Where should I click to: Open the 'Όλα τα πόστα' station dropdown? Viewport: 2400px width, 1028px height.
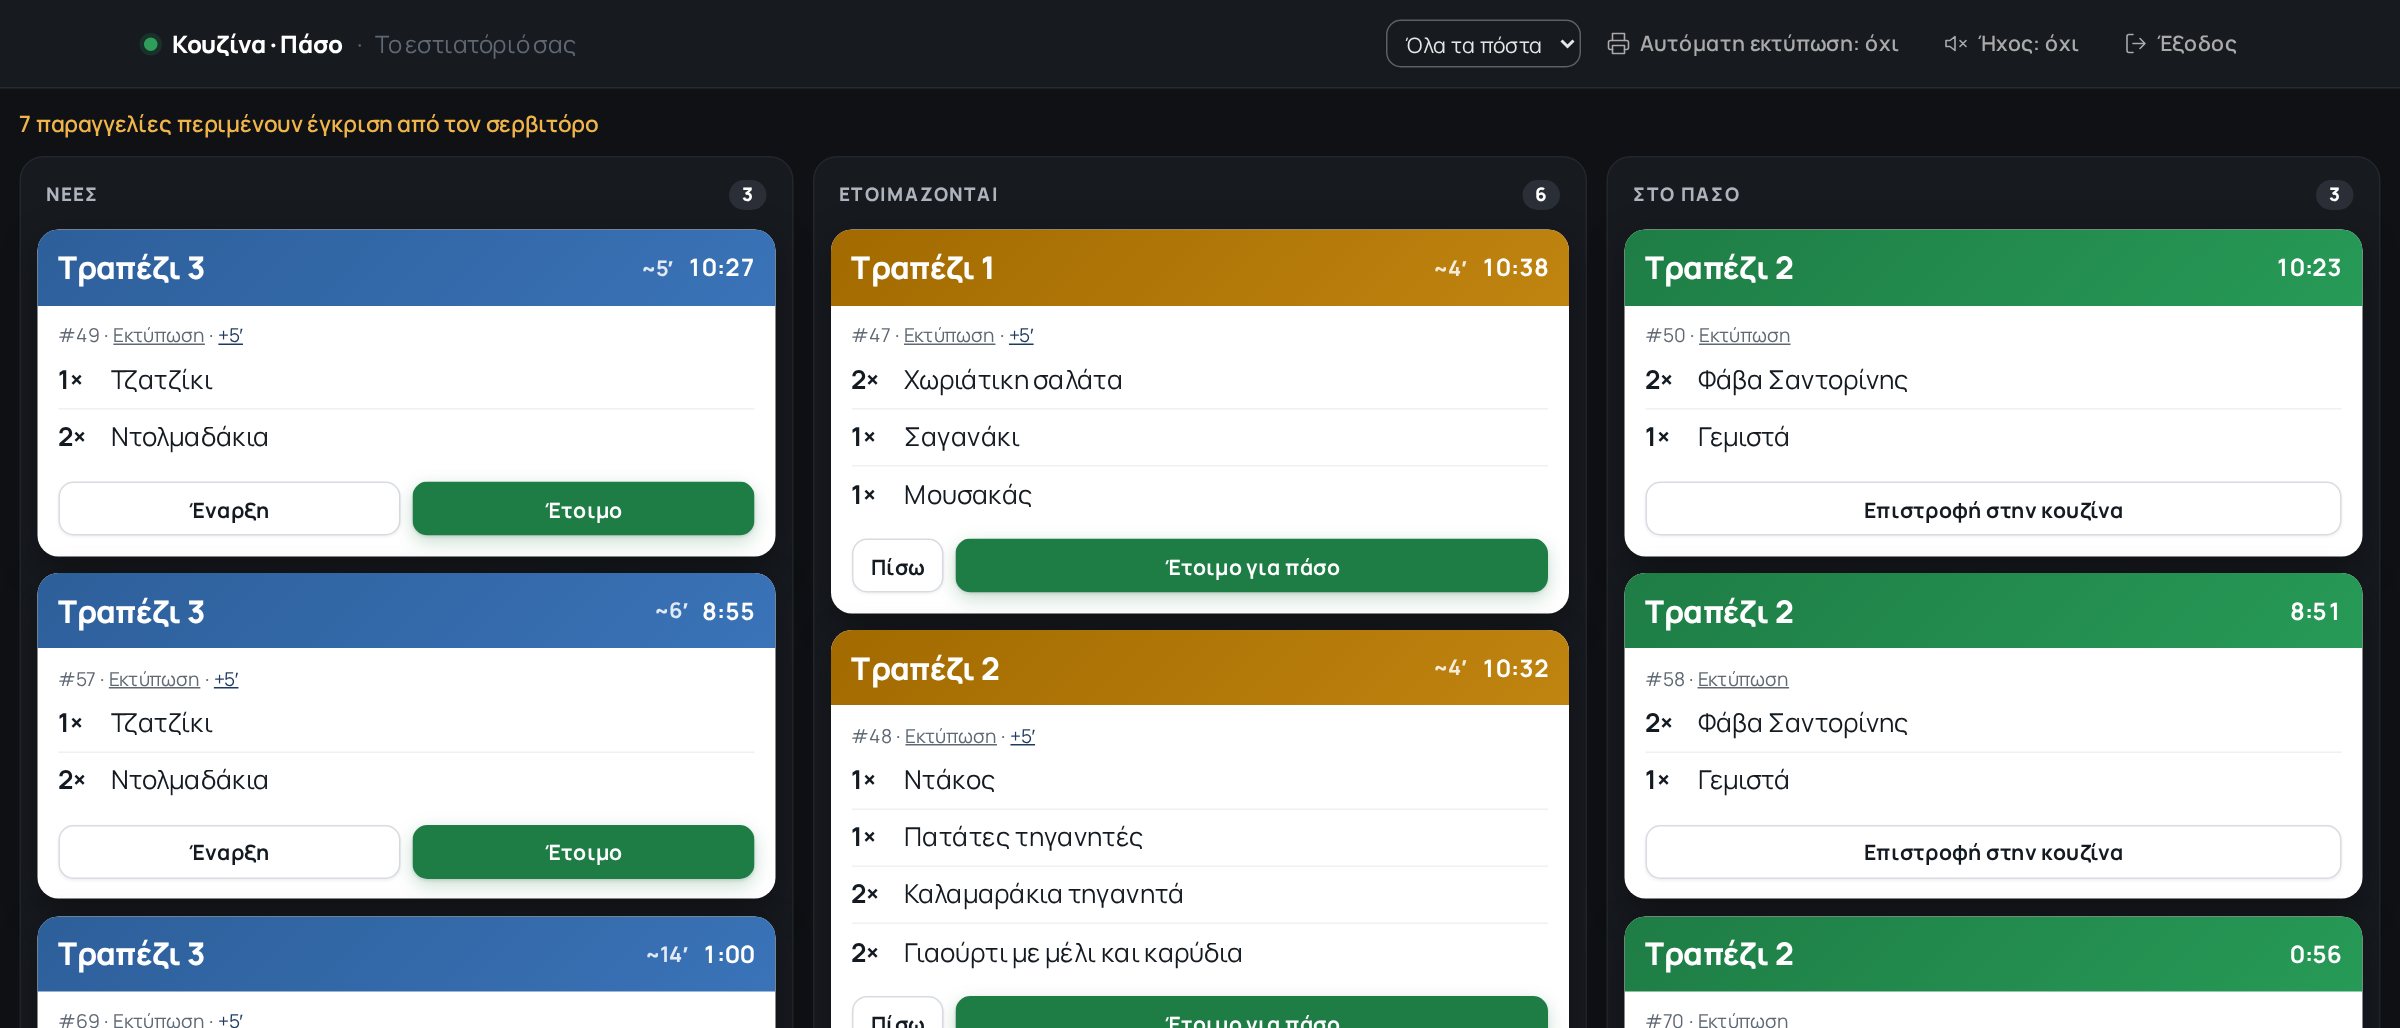pos(1482,44)
